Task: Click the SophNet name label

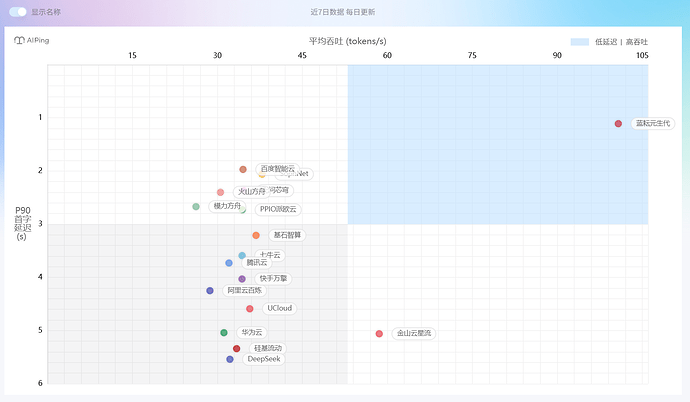Action: pyautogui.click(x=299, y=174)
